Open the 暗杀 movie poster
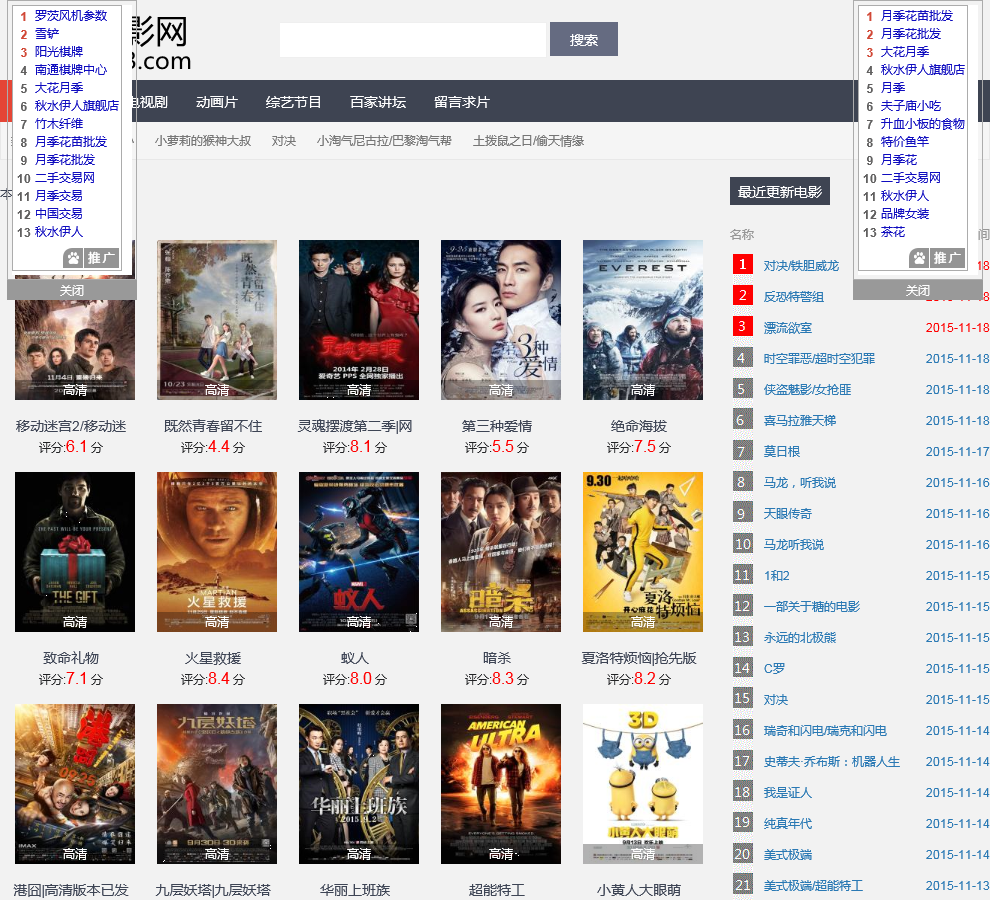 pyautogui.click(x=501, y=552)
